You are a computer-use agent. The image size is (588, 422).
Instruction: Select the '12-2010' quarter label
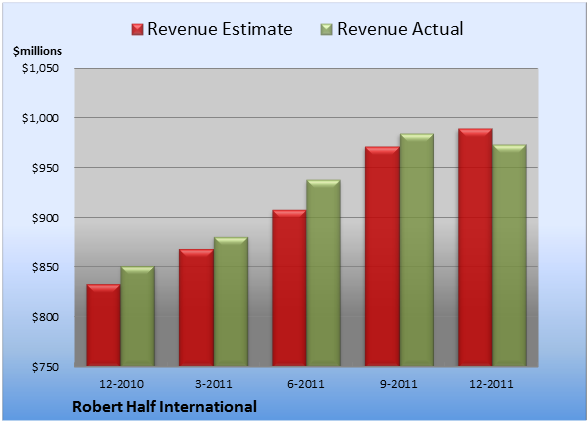[122, 384]
